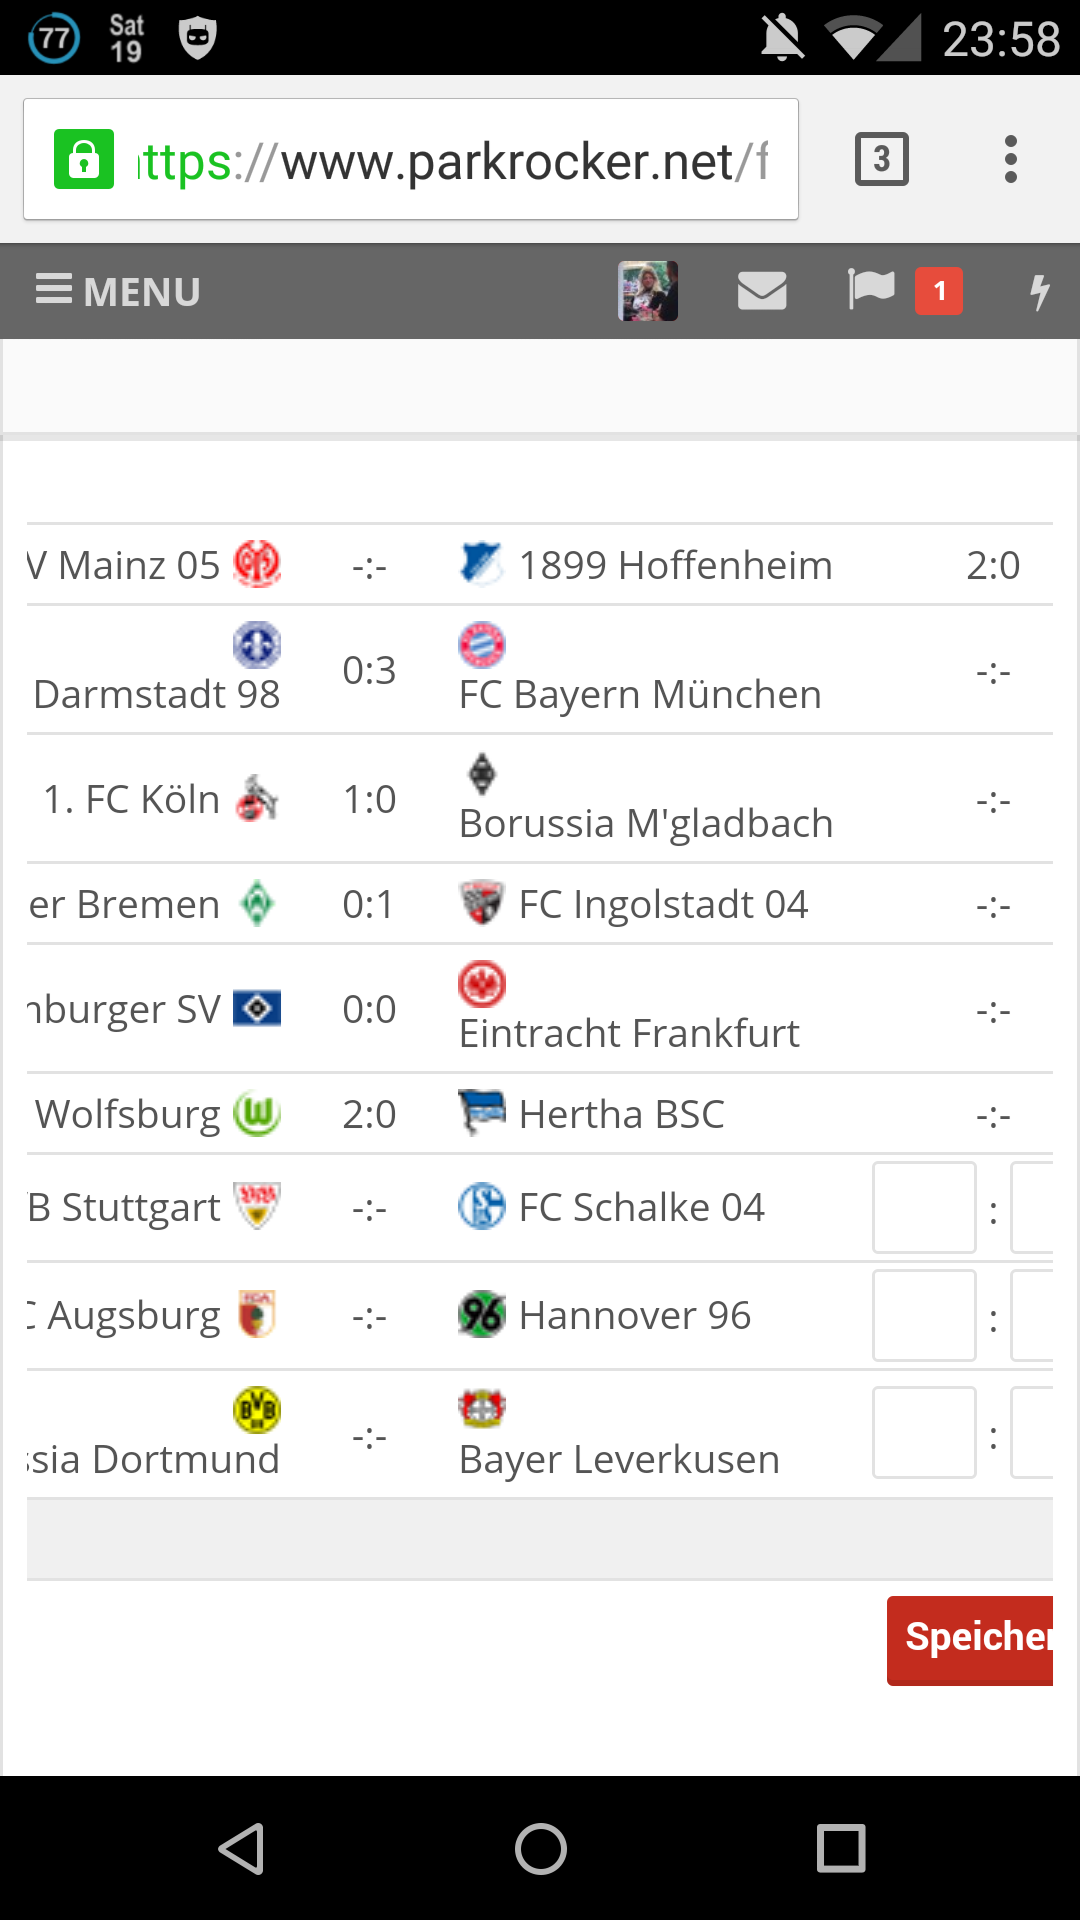The height and width of the screenshot is (1920, 1080).
Task: Open the browser tab switcher showing 3
Action: tap(882, 159)
